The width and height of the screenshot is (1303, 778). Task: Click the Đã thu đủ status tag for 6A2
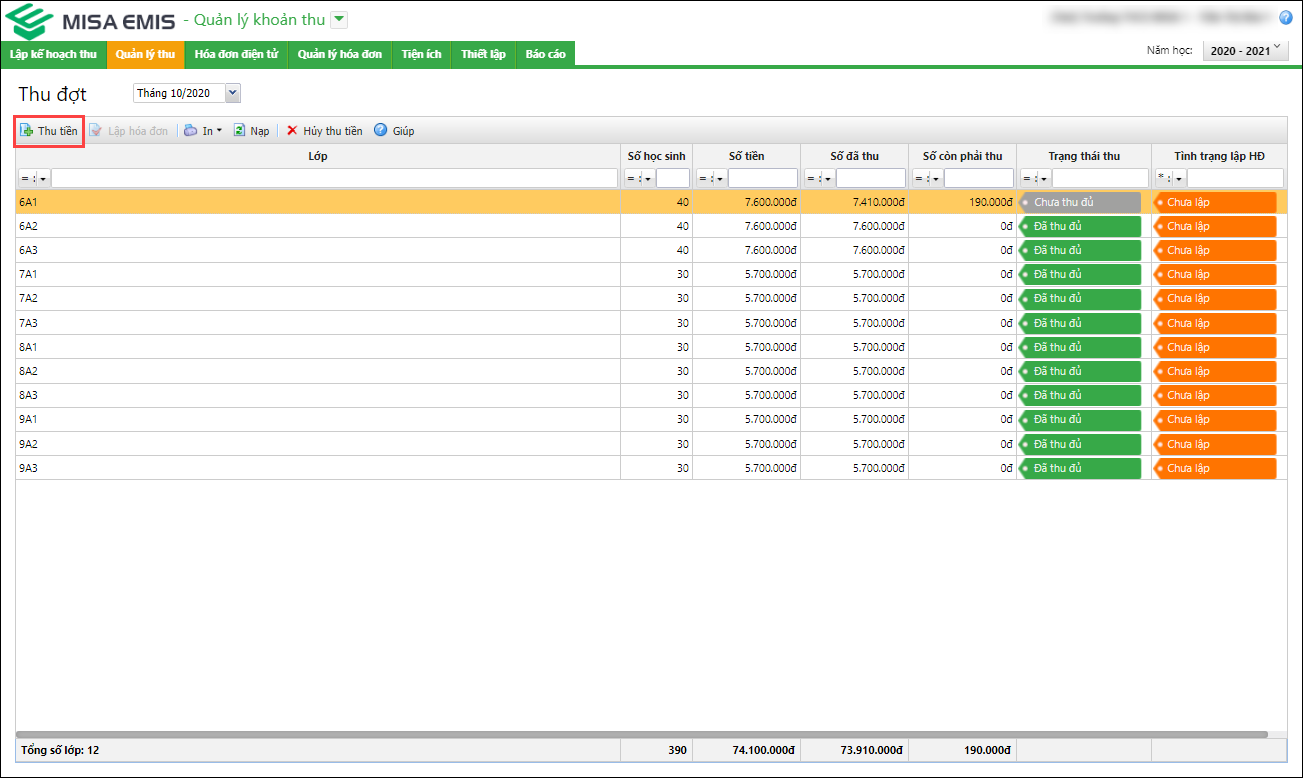tap(1080, 226)
